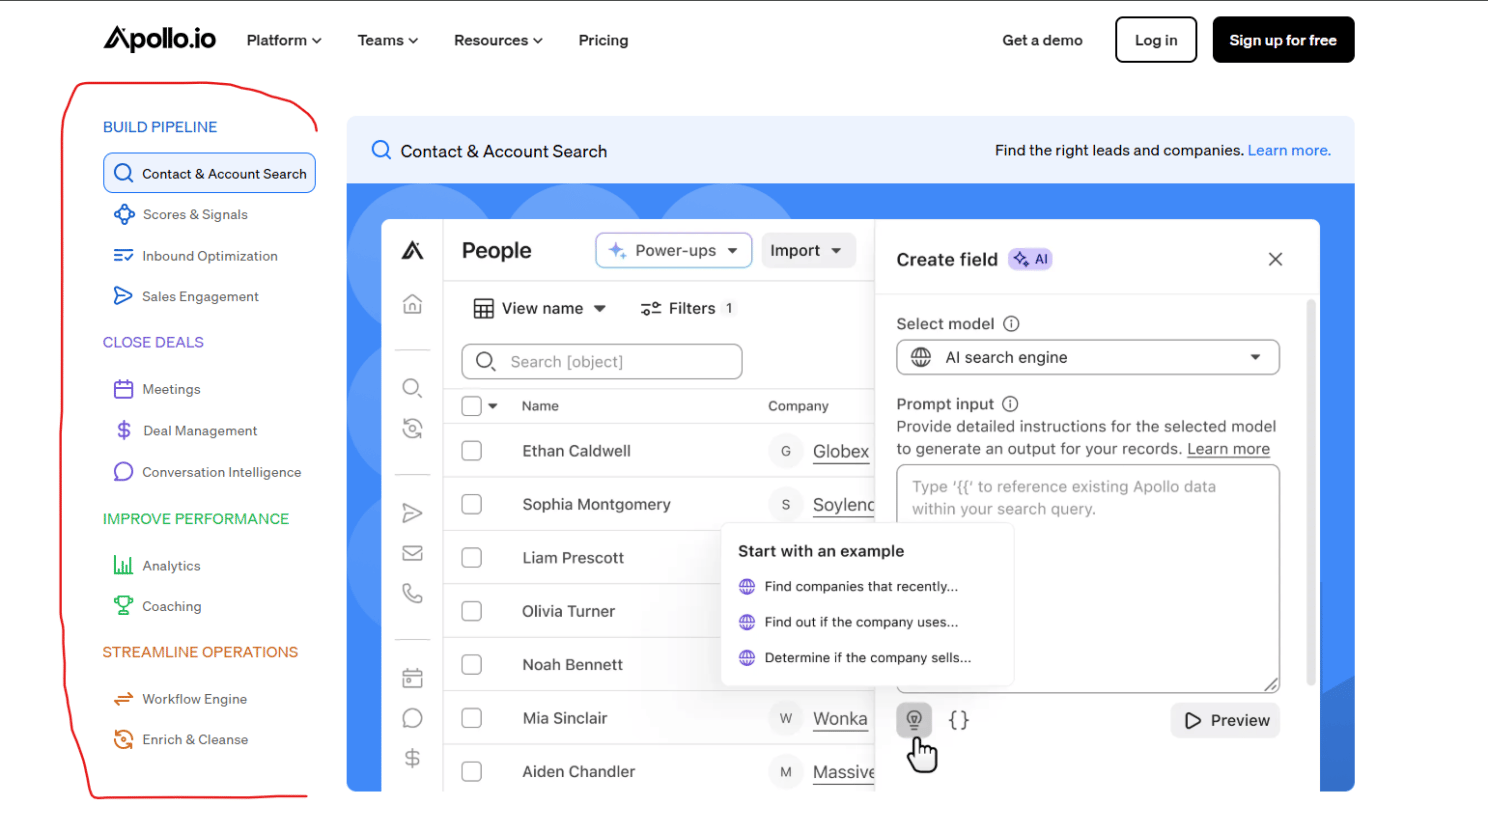Click the home icon in app sidebar

point(412,304)
